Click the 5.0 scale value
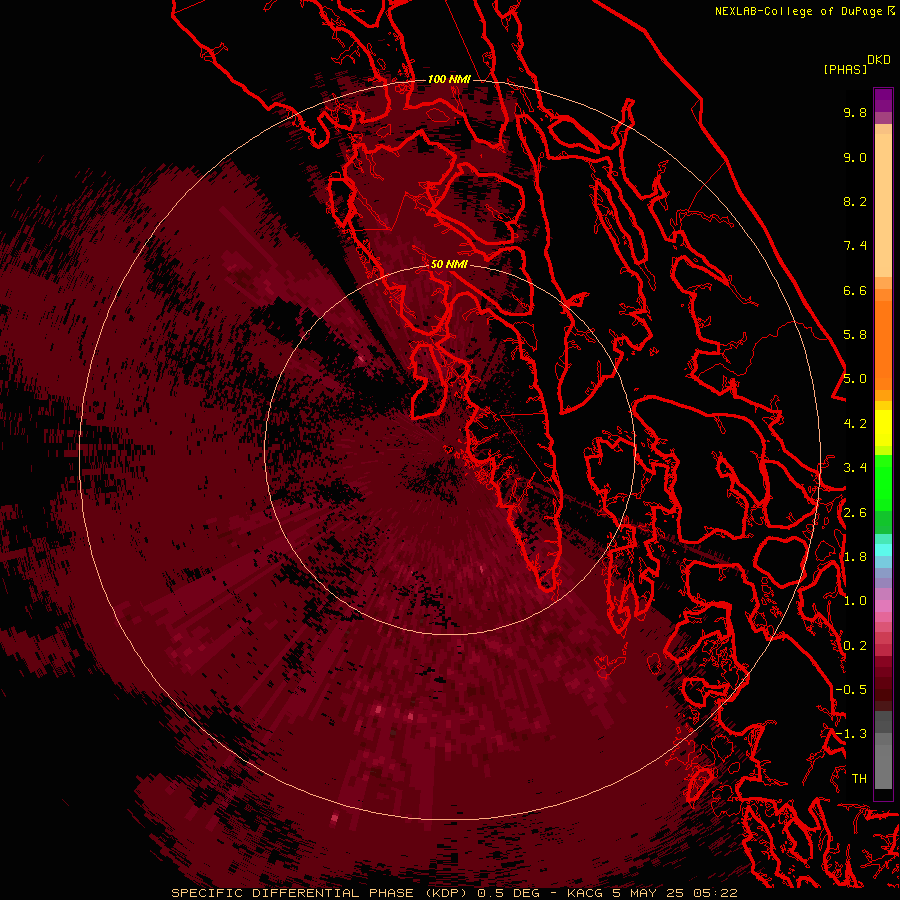The height and width of the screenshot is (900, 900). coord(855,379)
